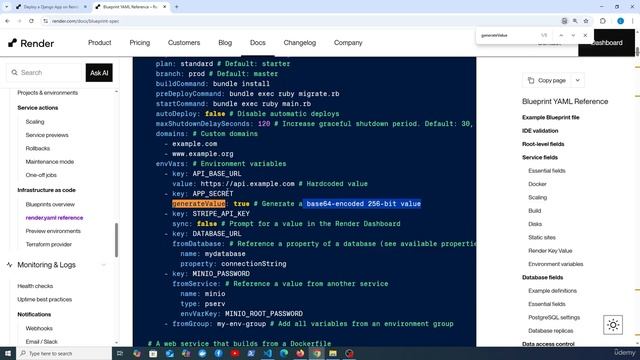Open the Chrome profile avatar

(x=620, y=21)
